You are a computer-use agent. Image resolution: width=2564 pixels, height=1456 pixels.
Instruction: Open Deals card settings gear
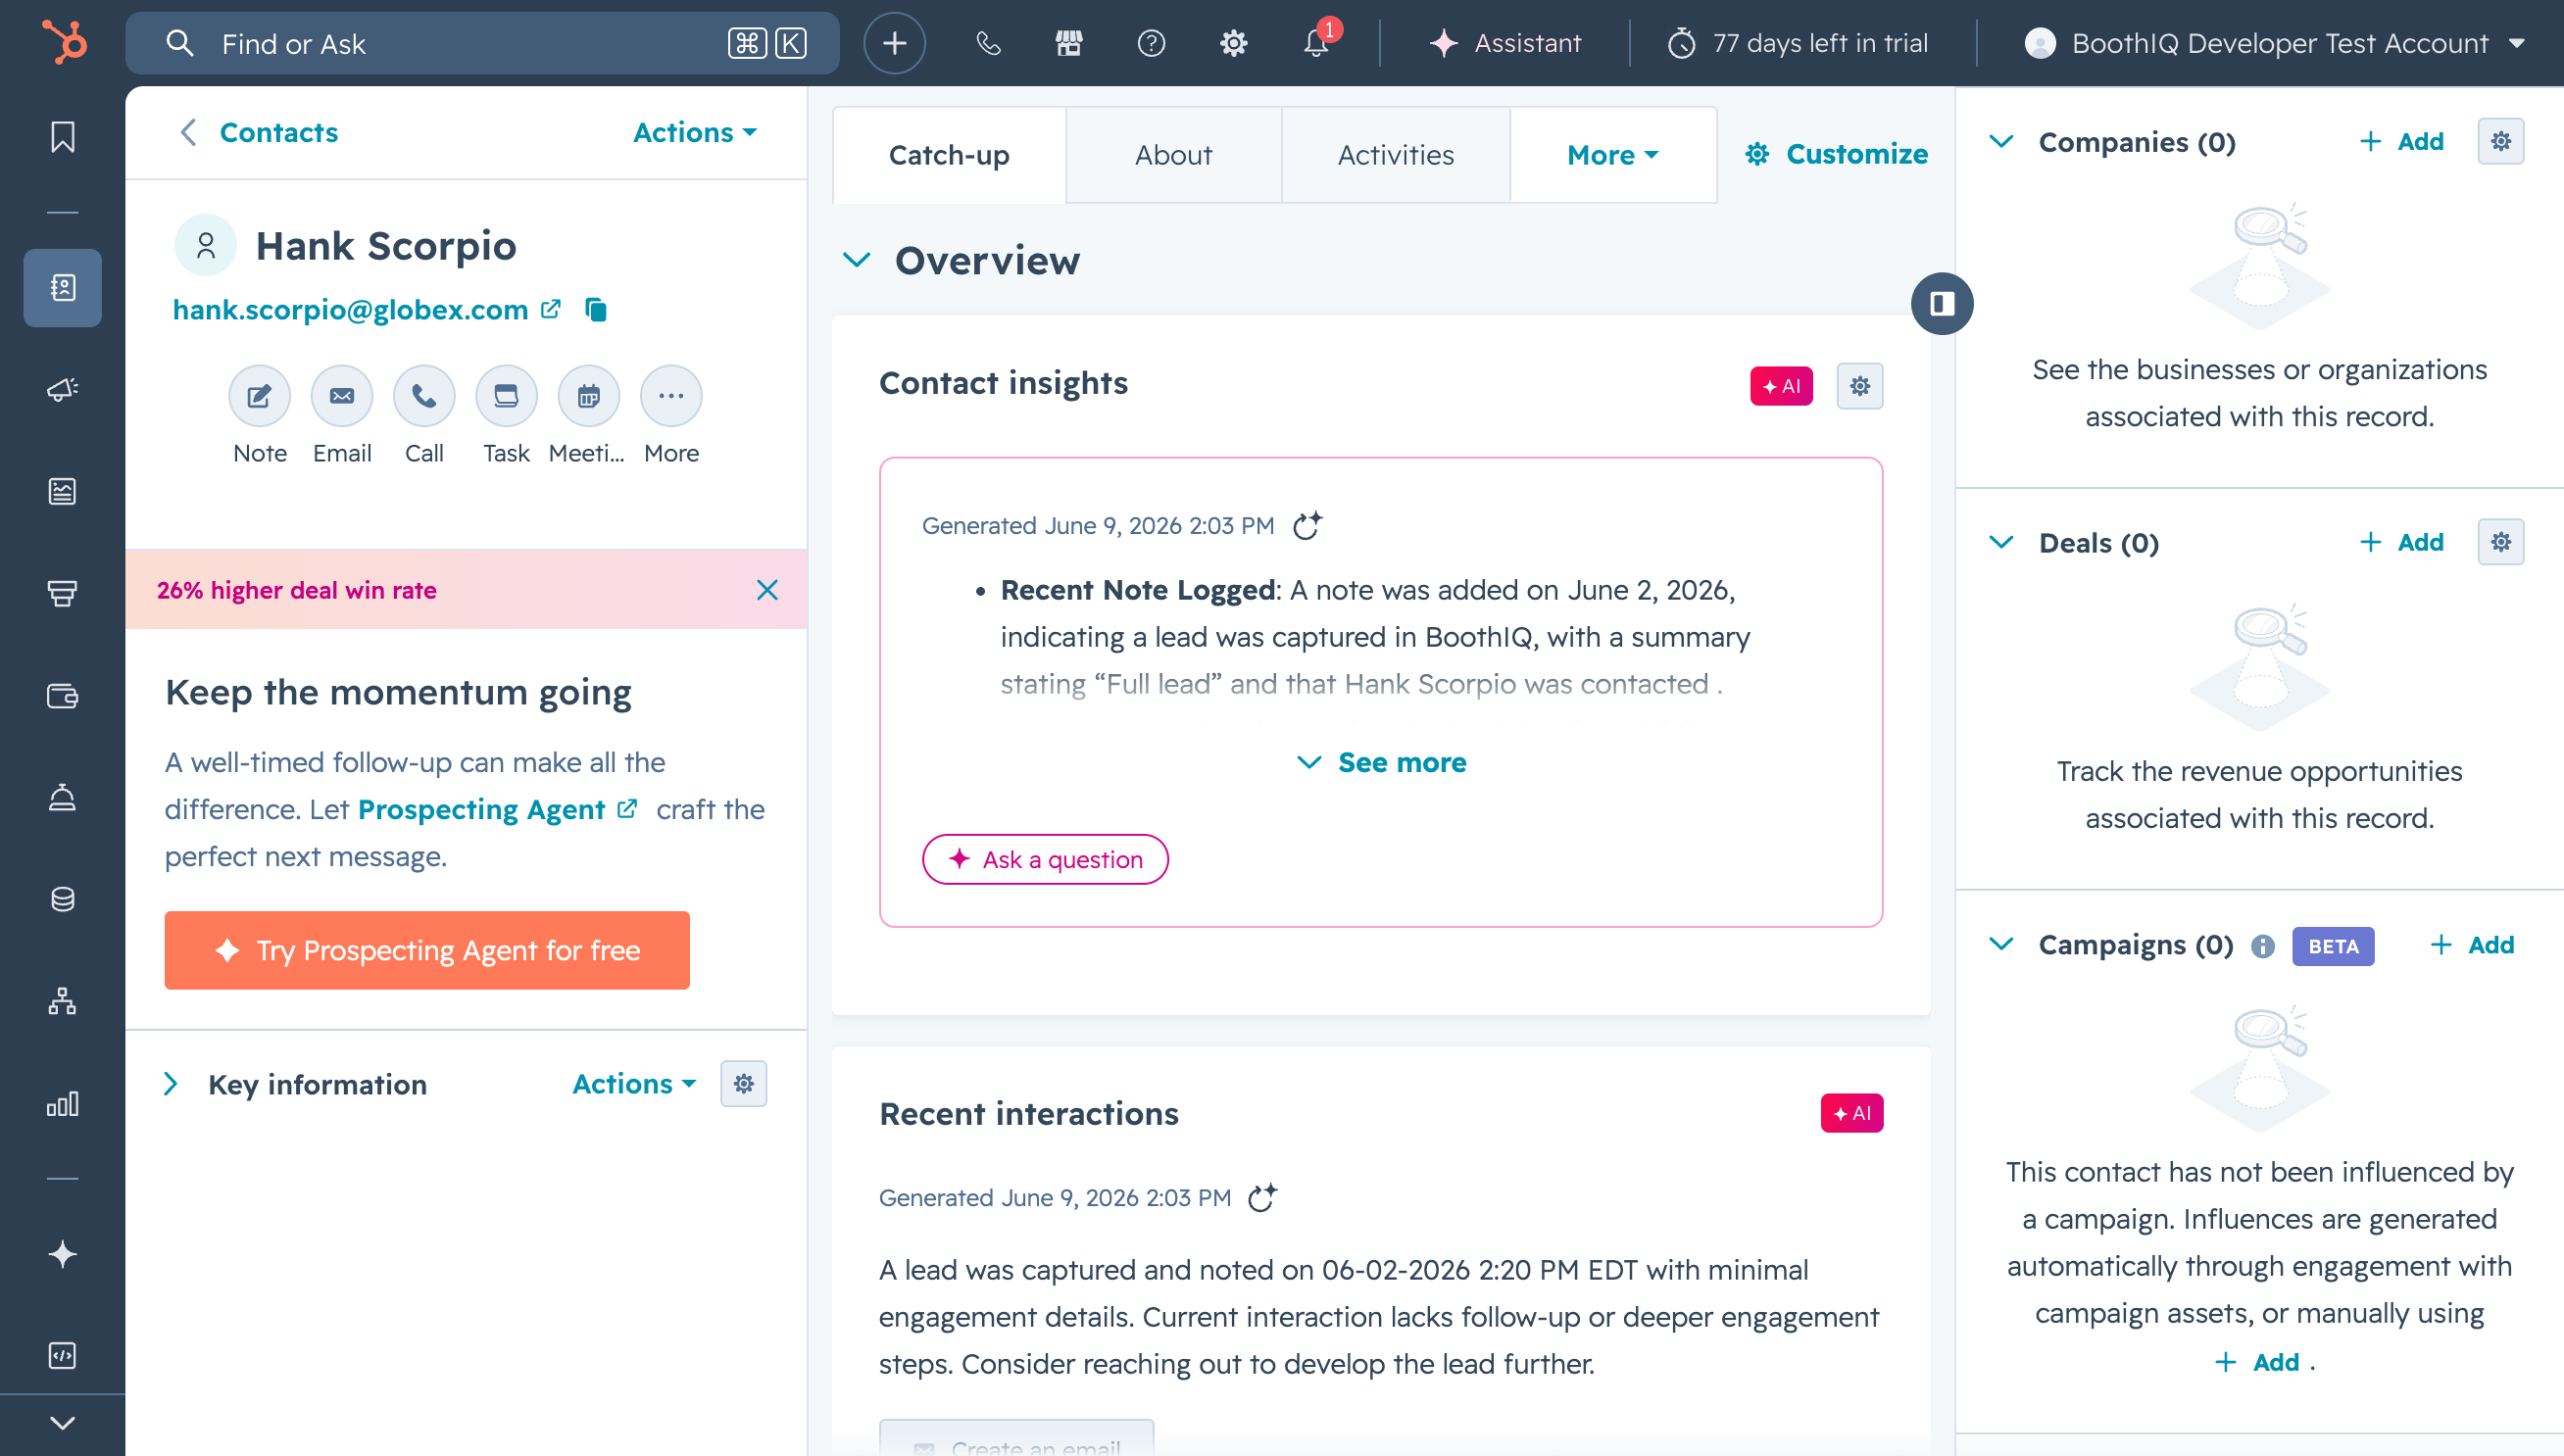(2500, 542)
